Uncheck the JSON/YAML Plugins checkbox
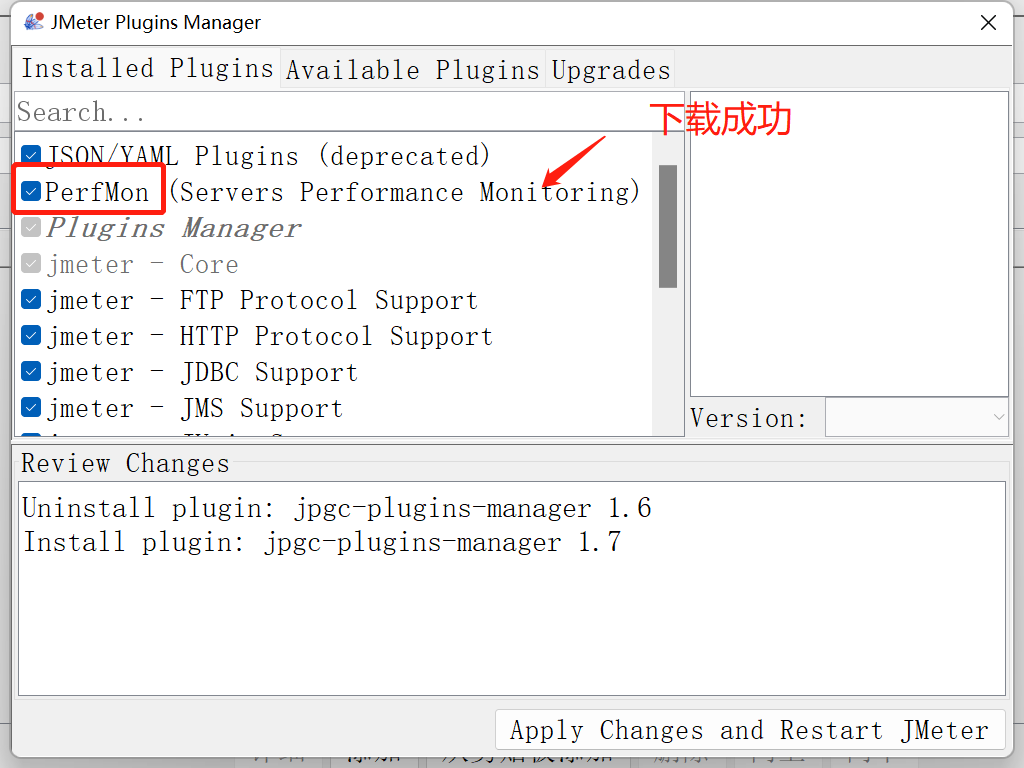This screenshot has width=1024, height=768. click(x=31, y=156)
